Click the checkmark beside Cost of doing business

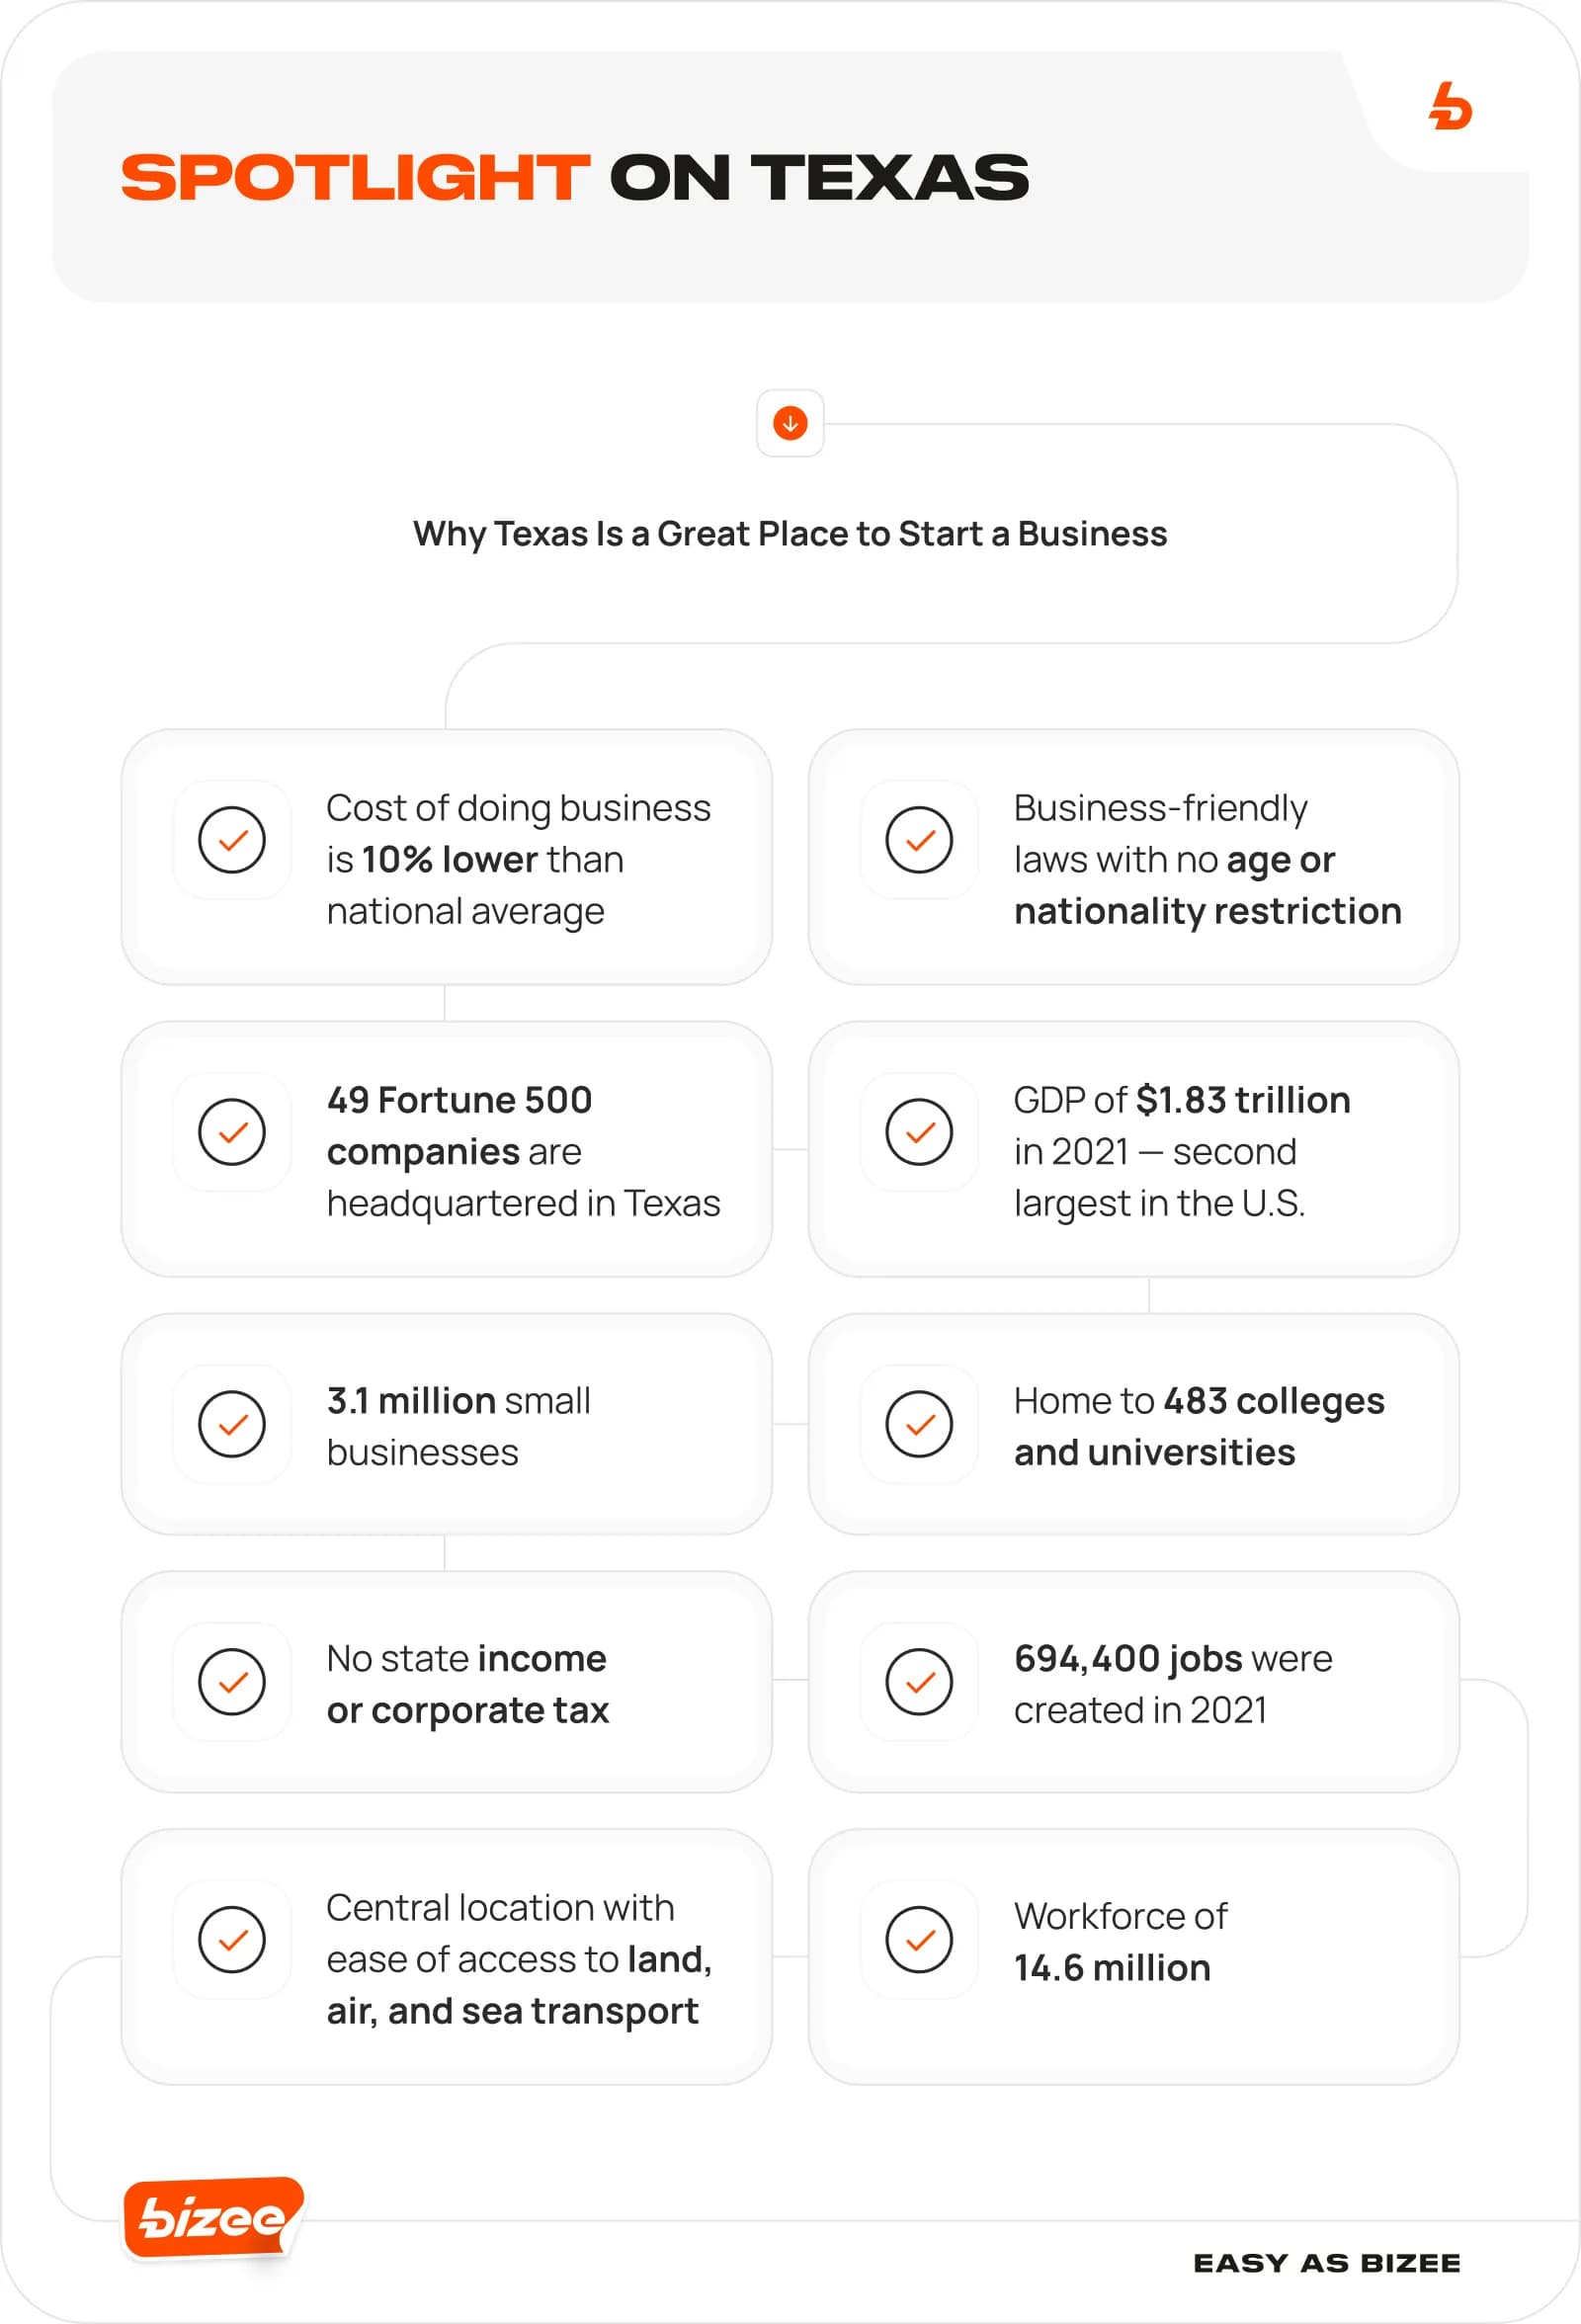click(232, 840)
